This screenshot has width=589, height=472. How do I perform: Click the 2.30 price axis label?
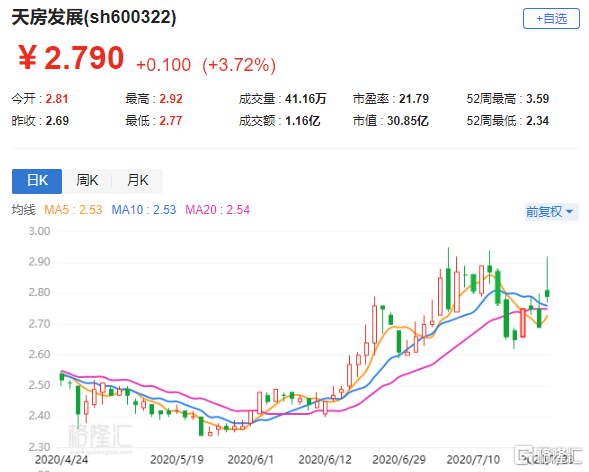pyautogui.click(x=39, y=446)
